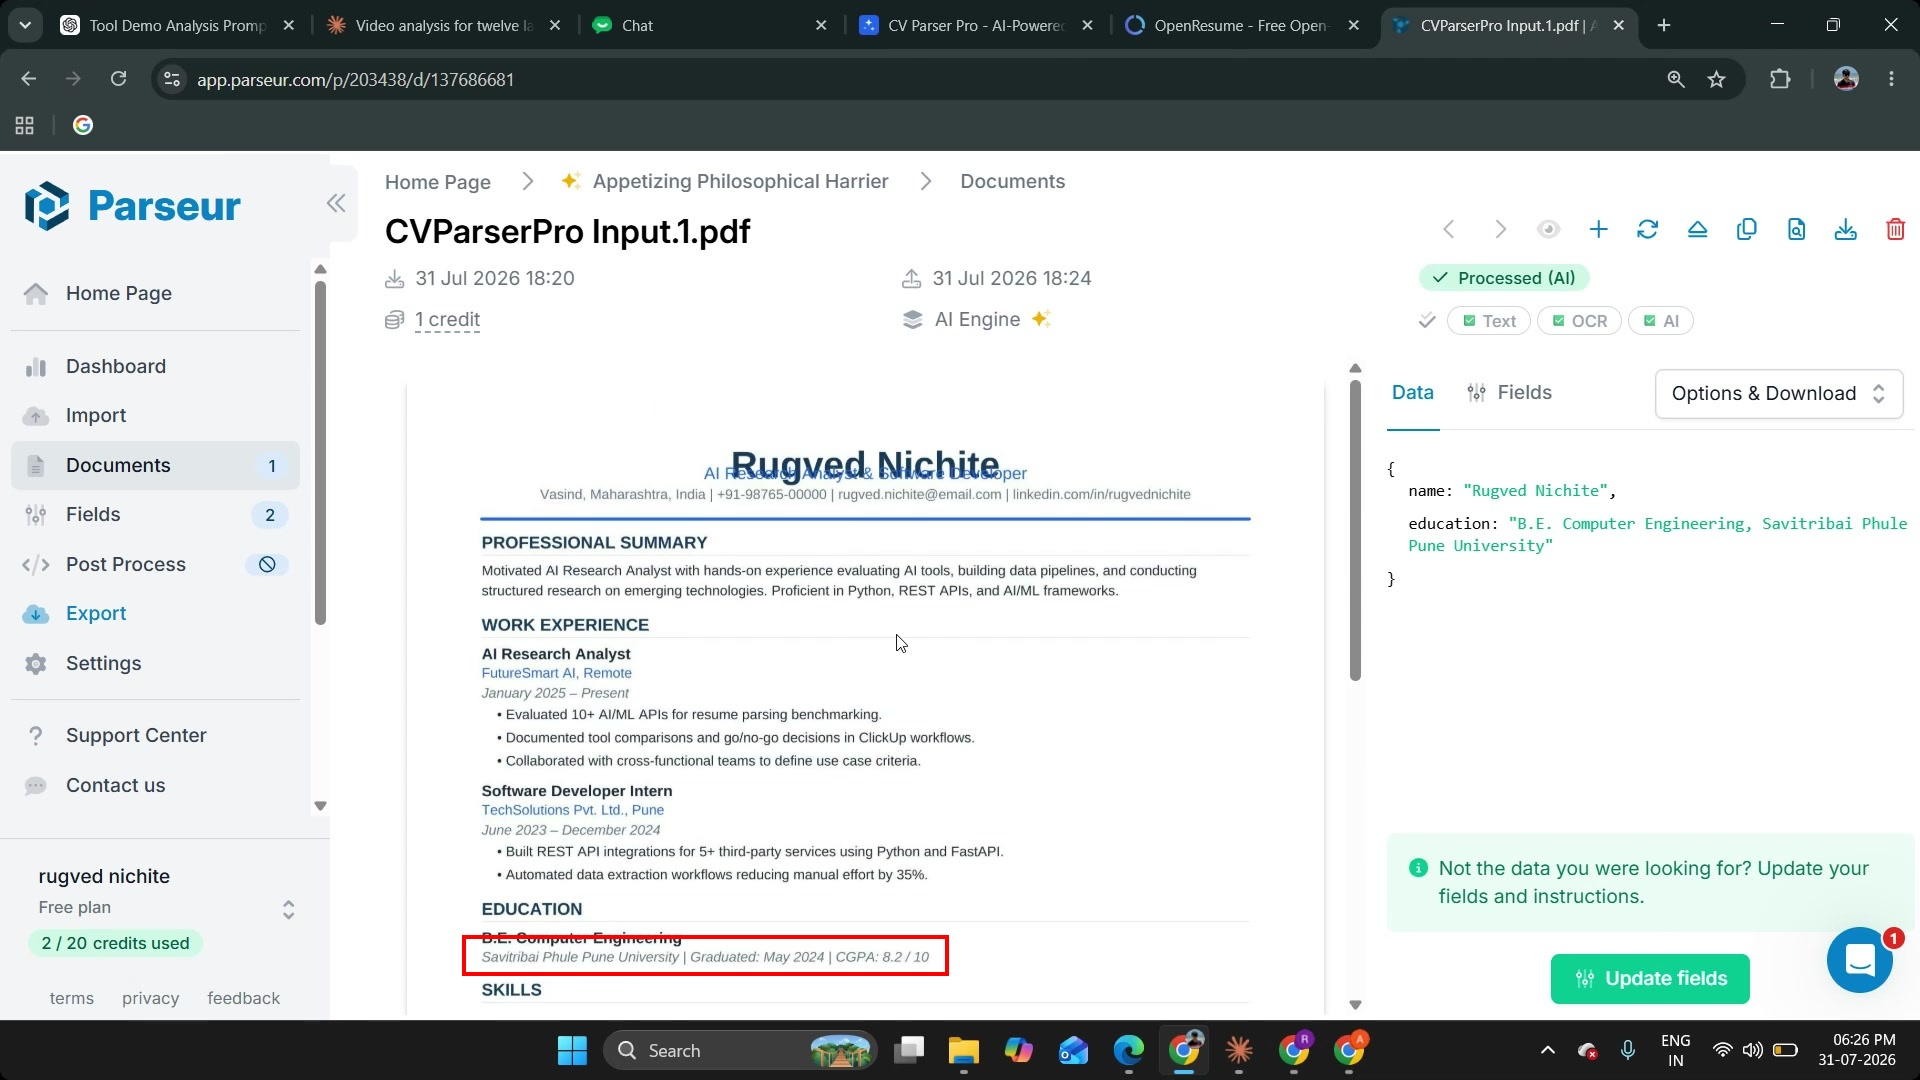Open Post Process in the sidebar

pyautogui.click(x=155, y=565)
